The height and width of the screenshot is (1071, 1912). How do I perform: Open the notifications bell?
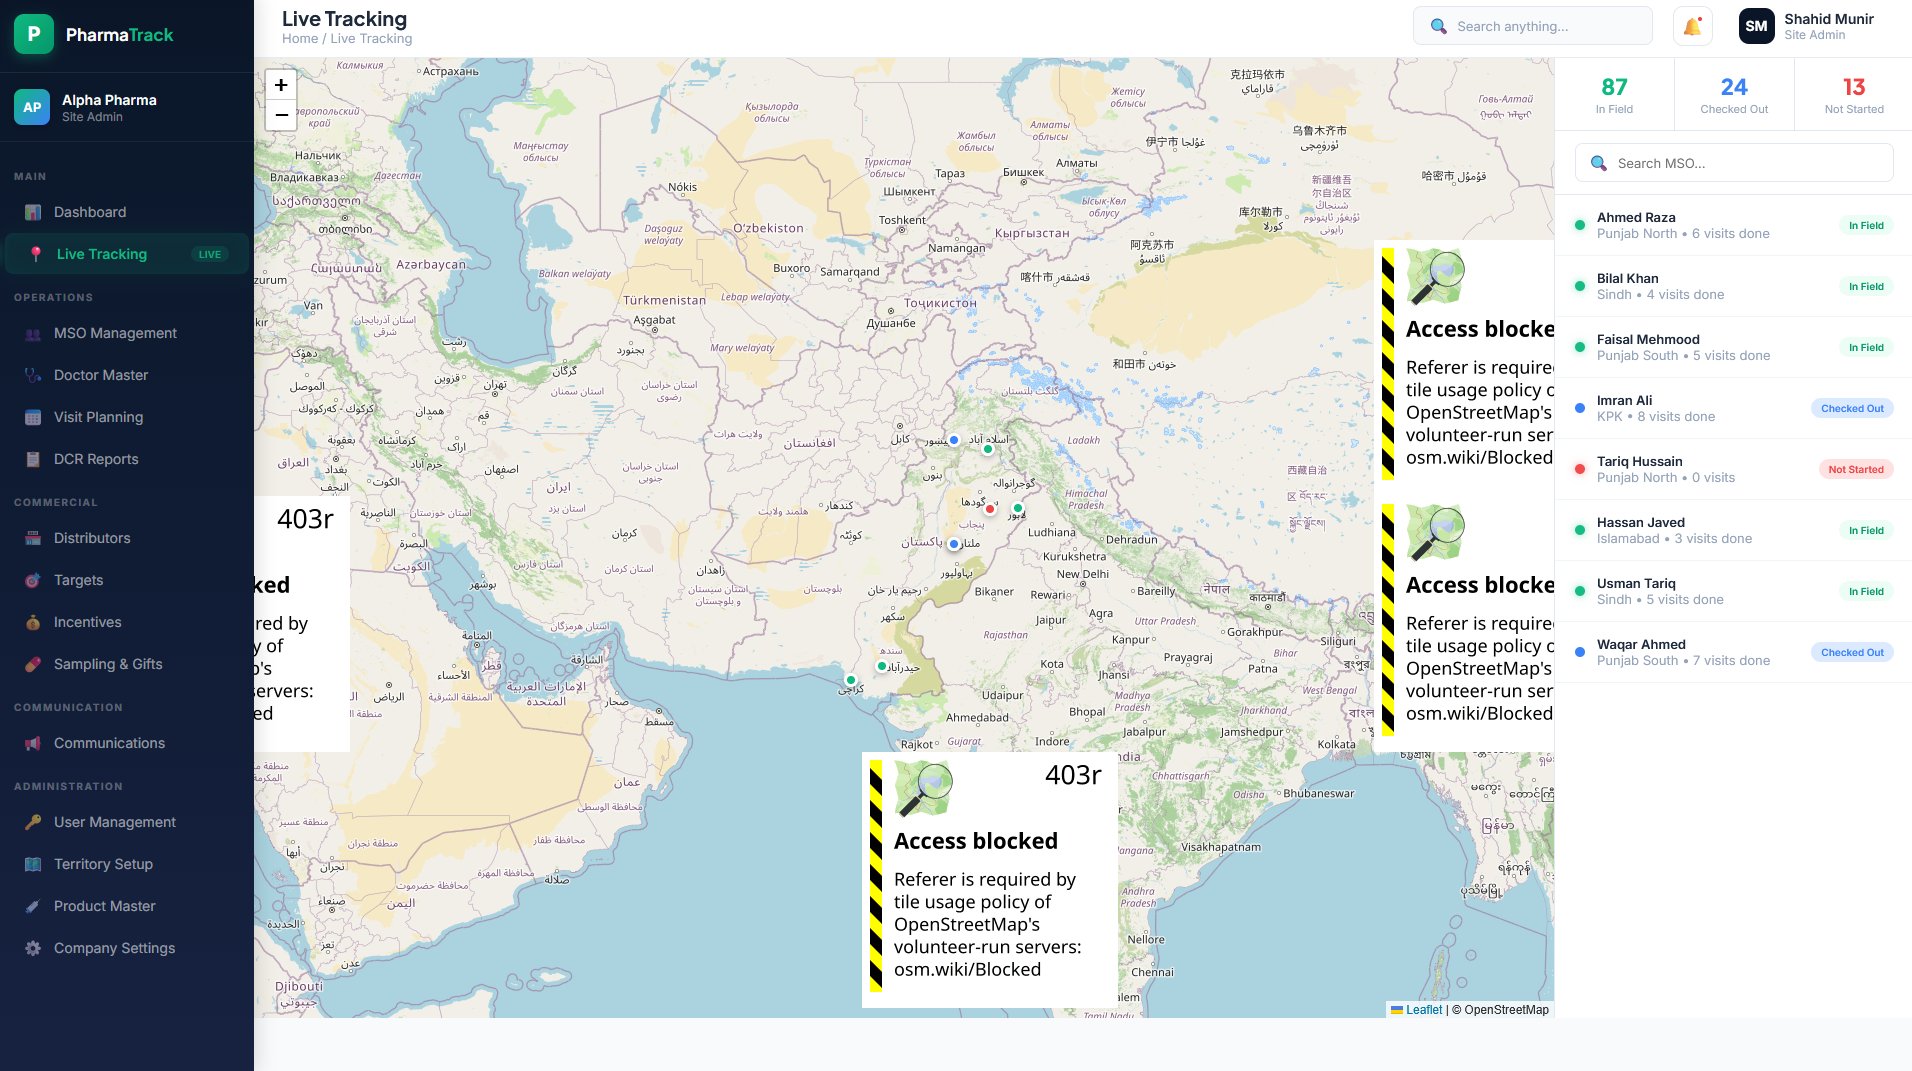(x=1692, y=26)
